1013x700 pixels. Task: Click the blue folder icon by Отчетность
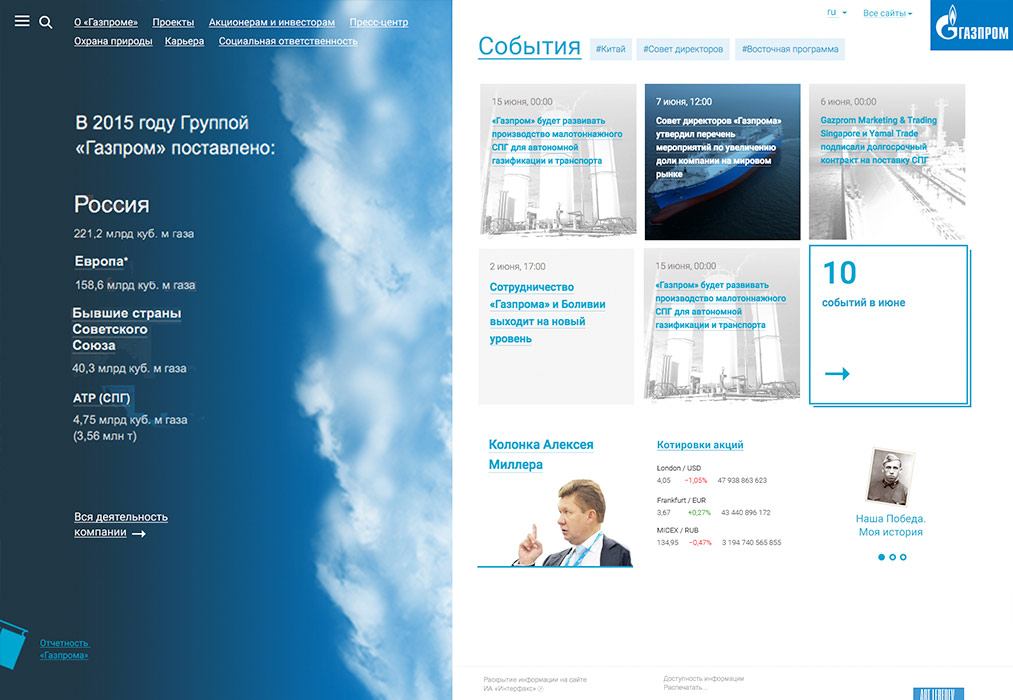[13, 641]
